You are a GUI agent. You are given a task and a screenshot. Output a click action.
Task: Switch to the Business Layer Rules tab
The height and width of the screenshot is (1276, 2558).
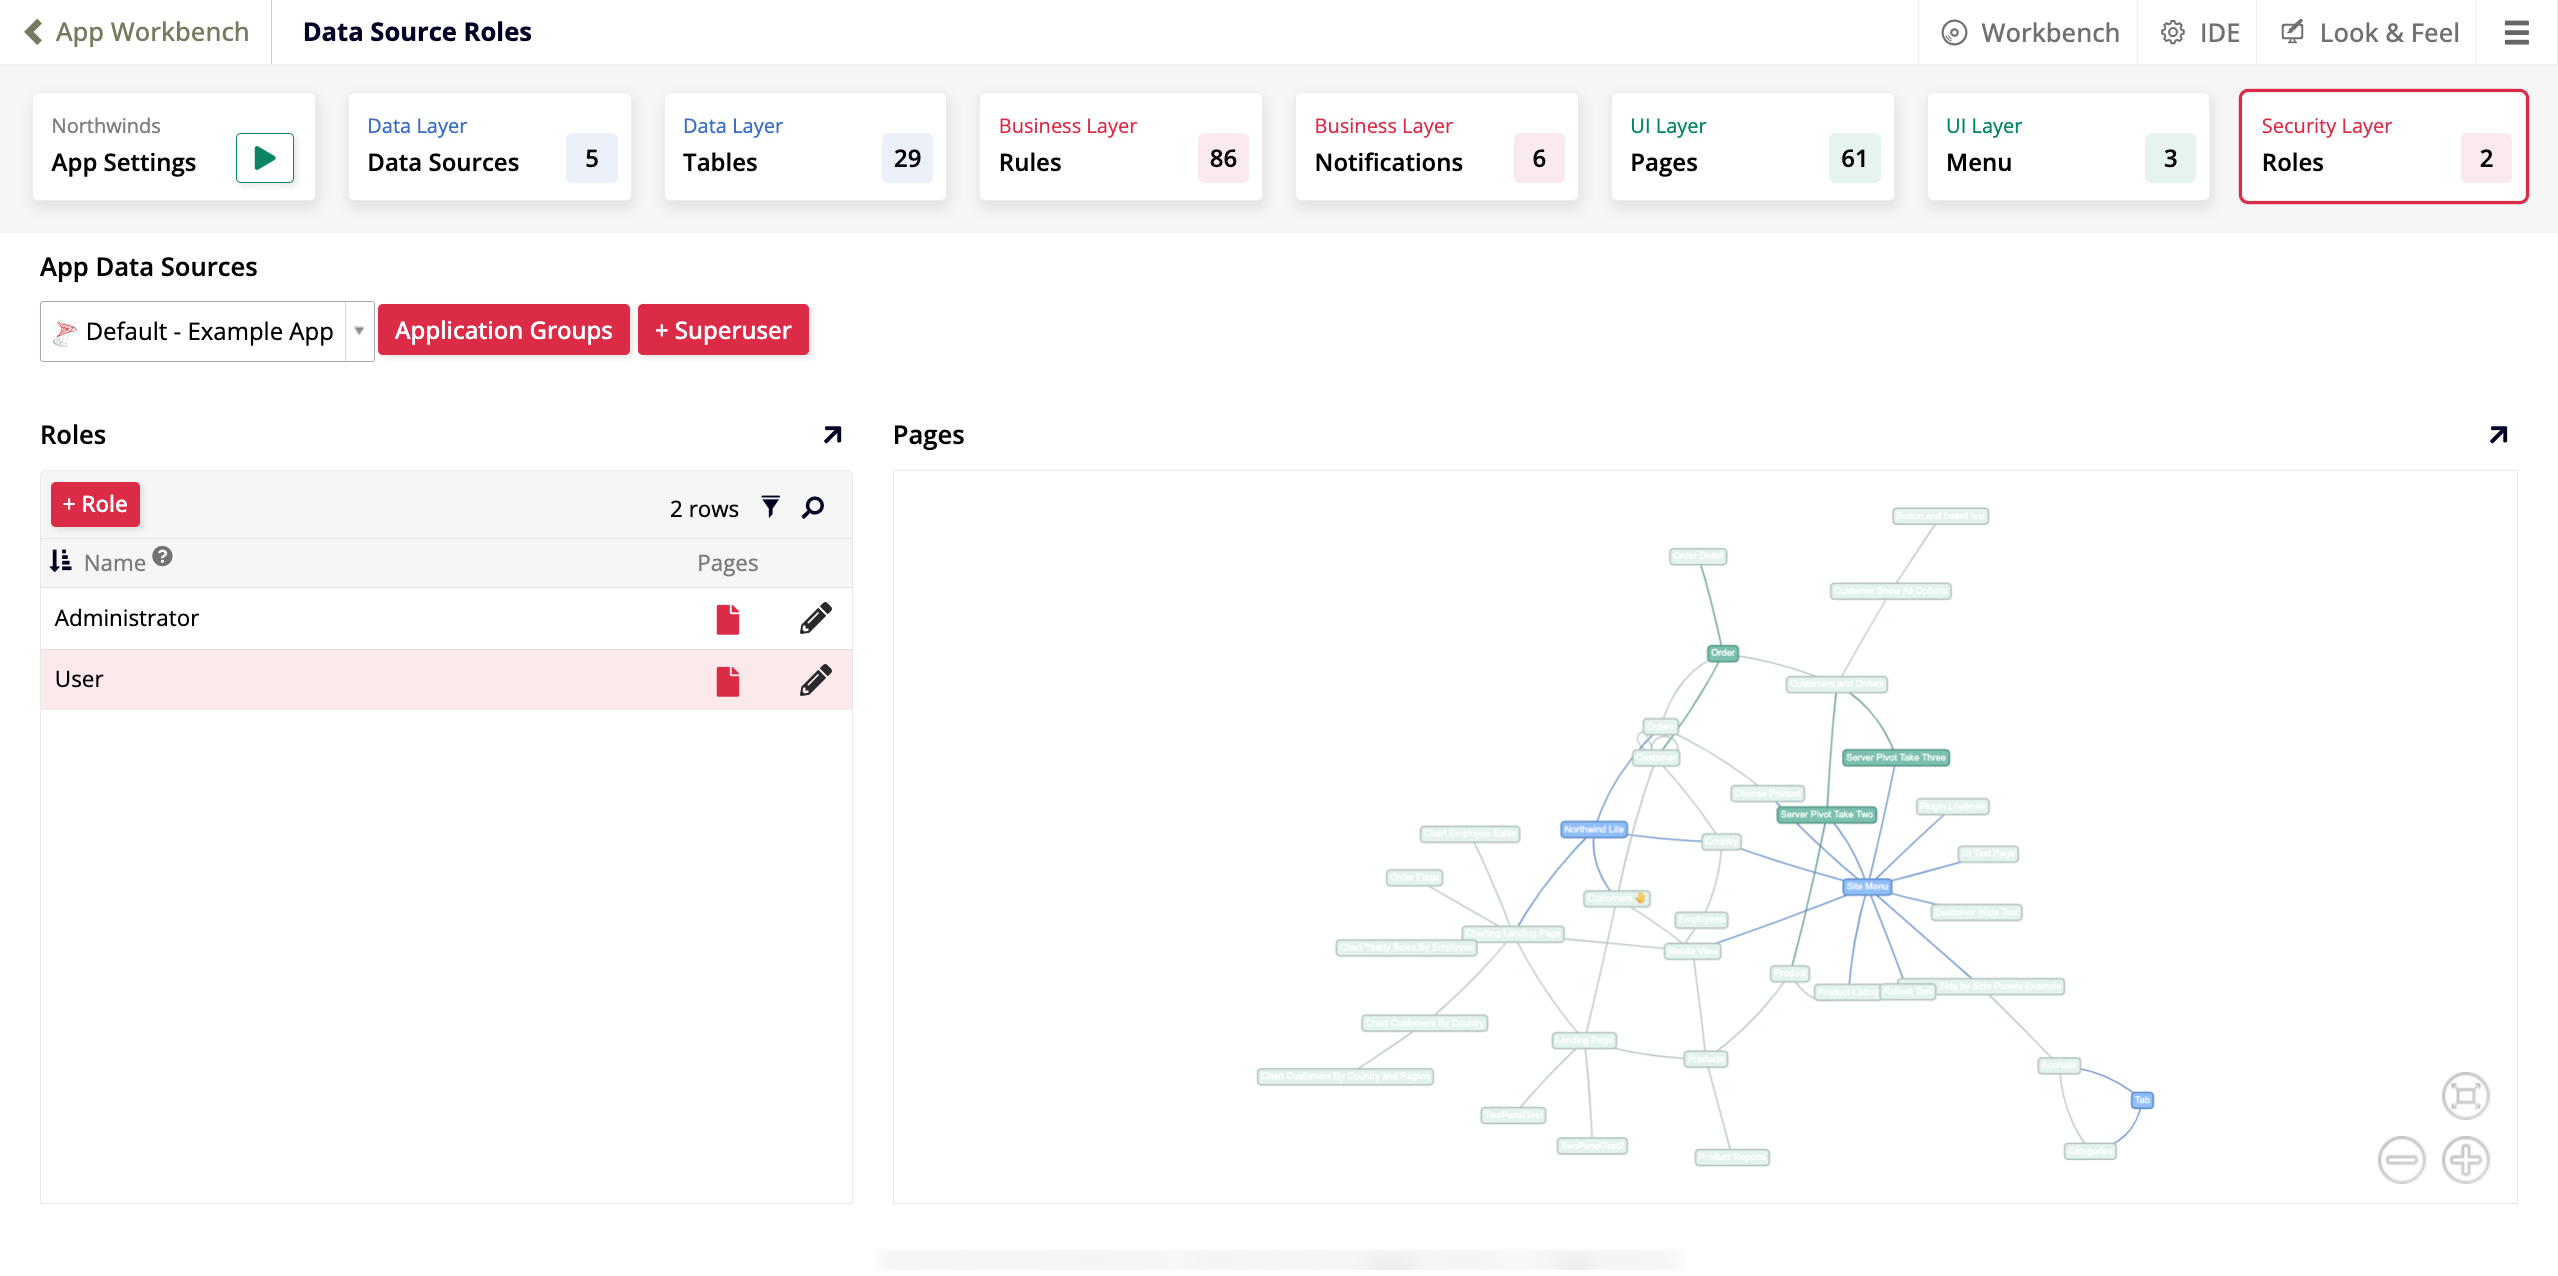coord(1120,146)
